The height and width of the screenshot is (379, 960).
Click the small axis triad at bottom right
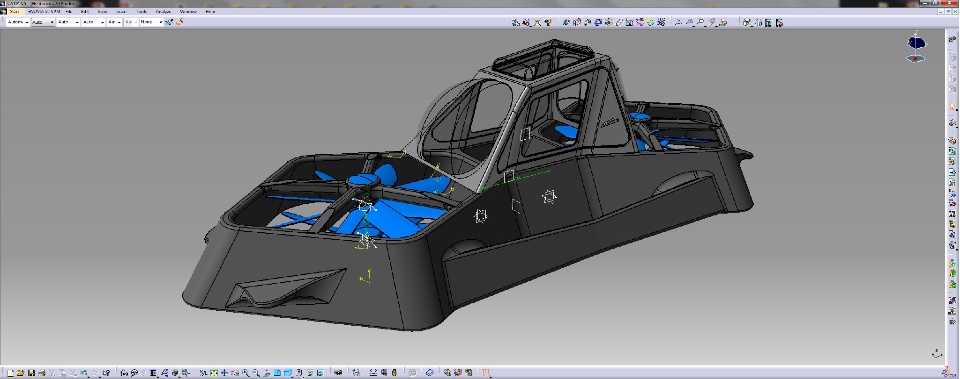coord(937,353)
